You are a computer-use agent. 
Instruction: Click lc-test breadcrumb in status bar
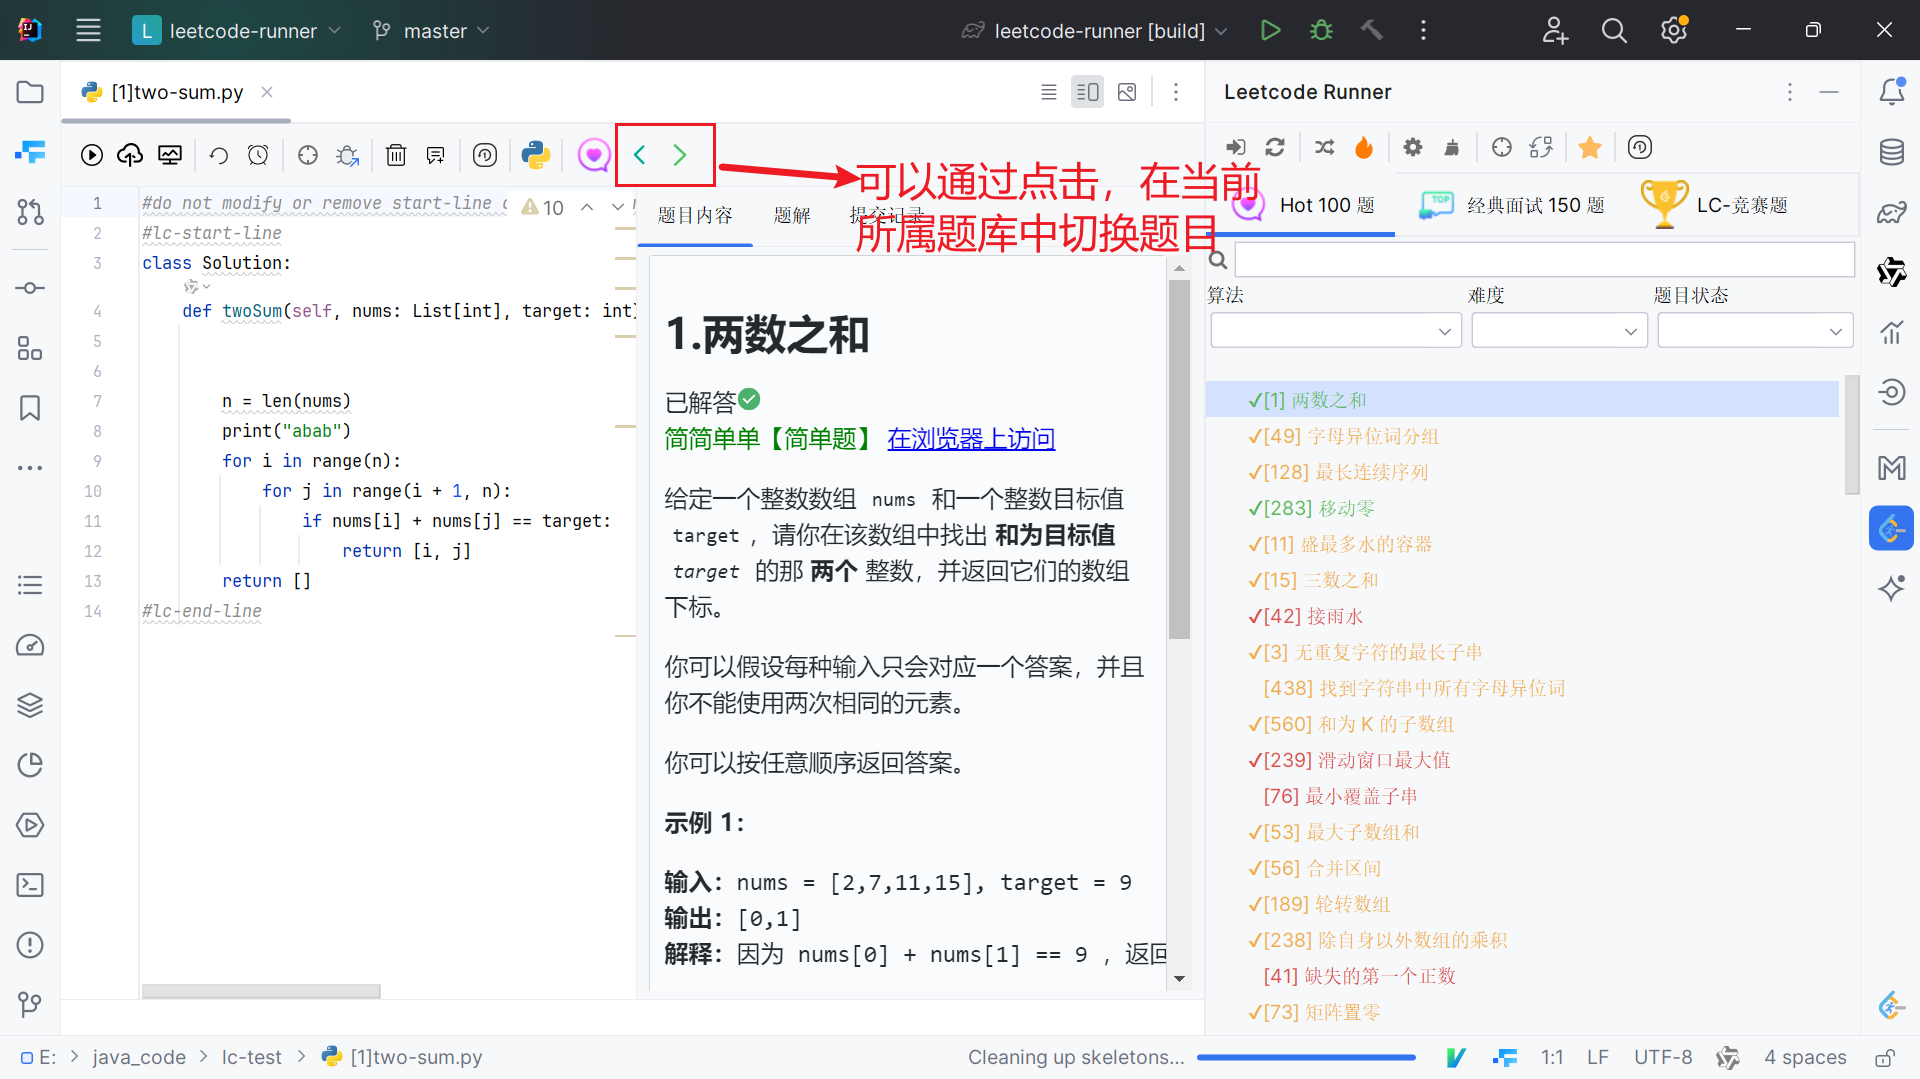(251, 1057)
